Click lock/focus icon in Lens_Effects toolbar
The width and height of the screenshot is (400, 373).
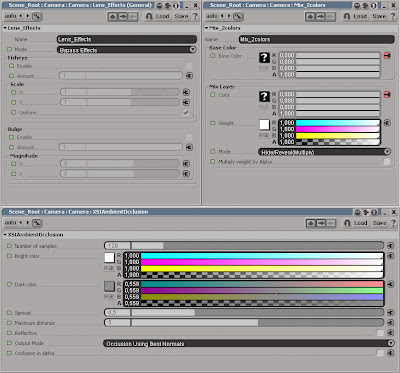[37, 16]
